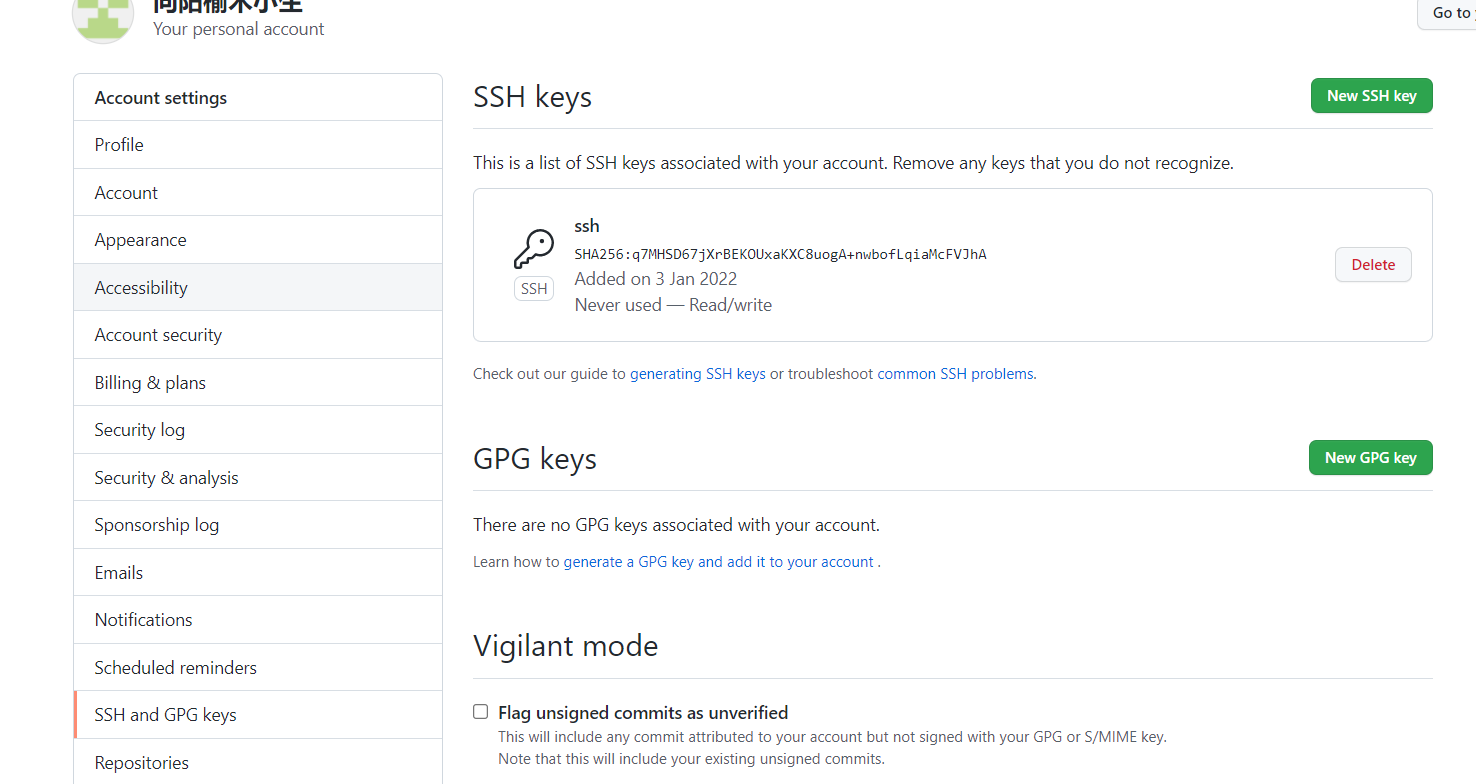
Task: Open common SSH problems link
Action: point(955,374)
